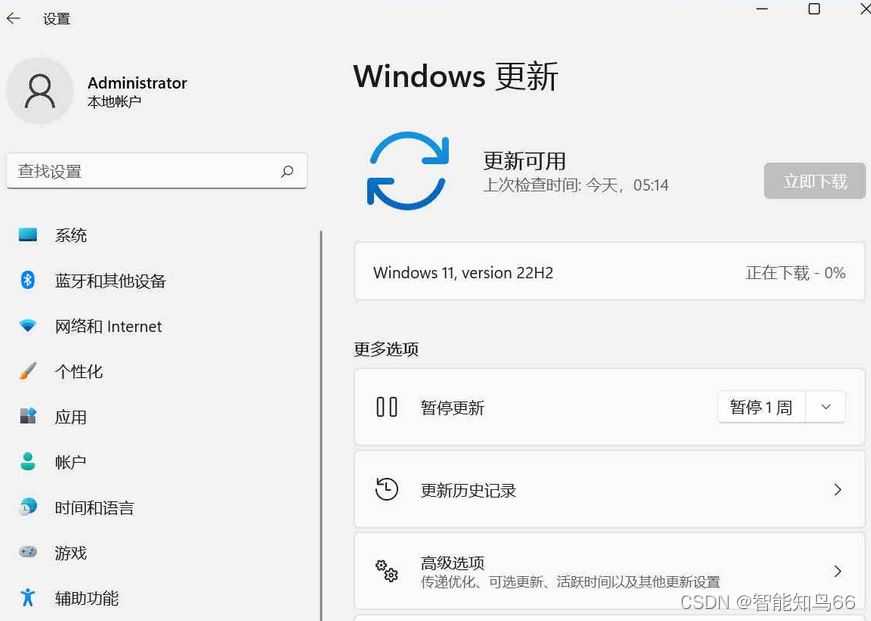Open the 暂停 1 周 duration dropdown
The width and height of the screenshot is (871, 621).
click(x=826, y=406)
